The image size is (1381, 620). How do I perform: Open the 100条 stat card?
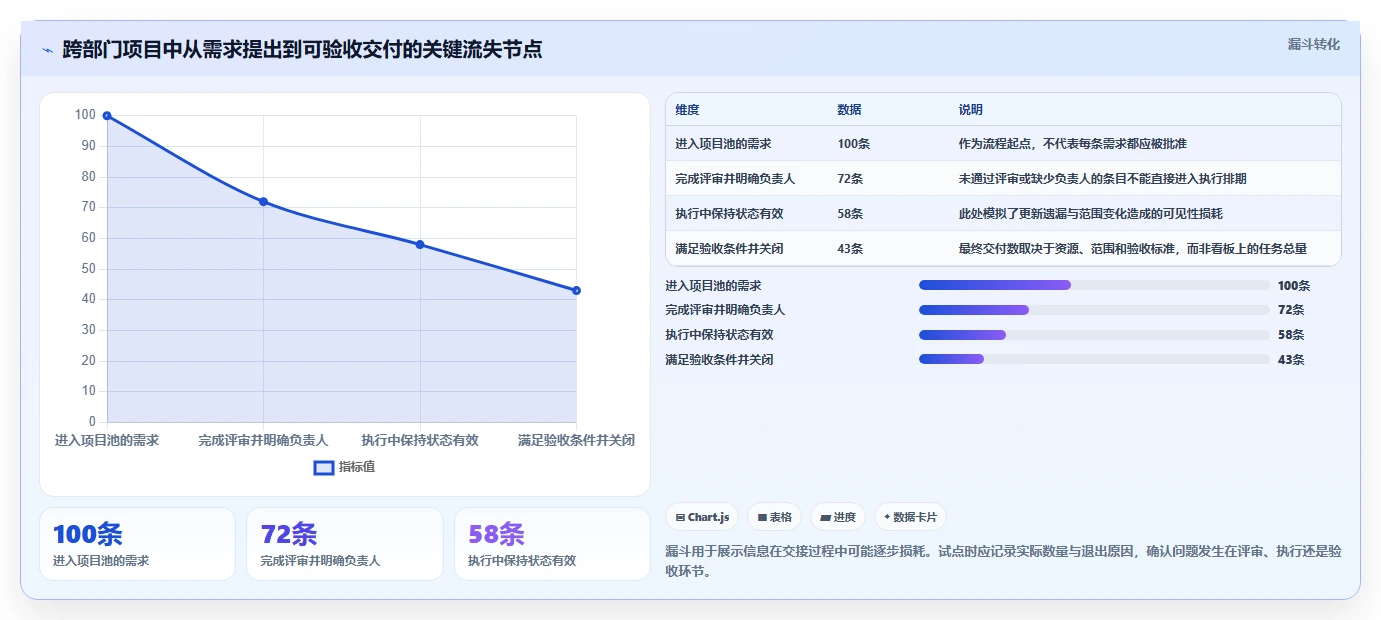click(138, 544)
